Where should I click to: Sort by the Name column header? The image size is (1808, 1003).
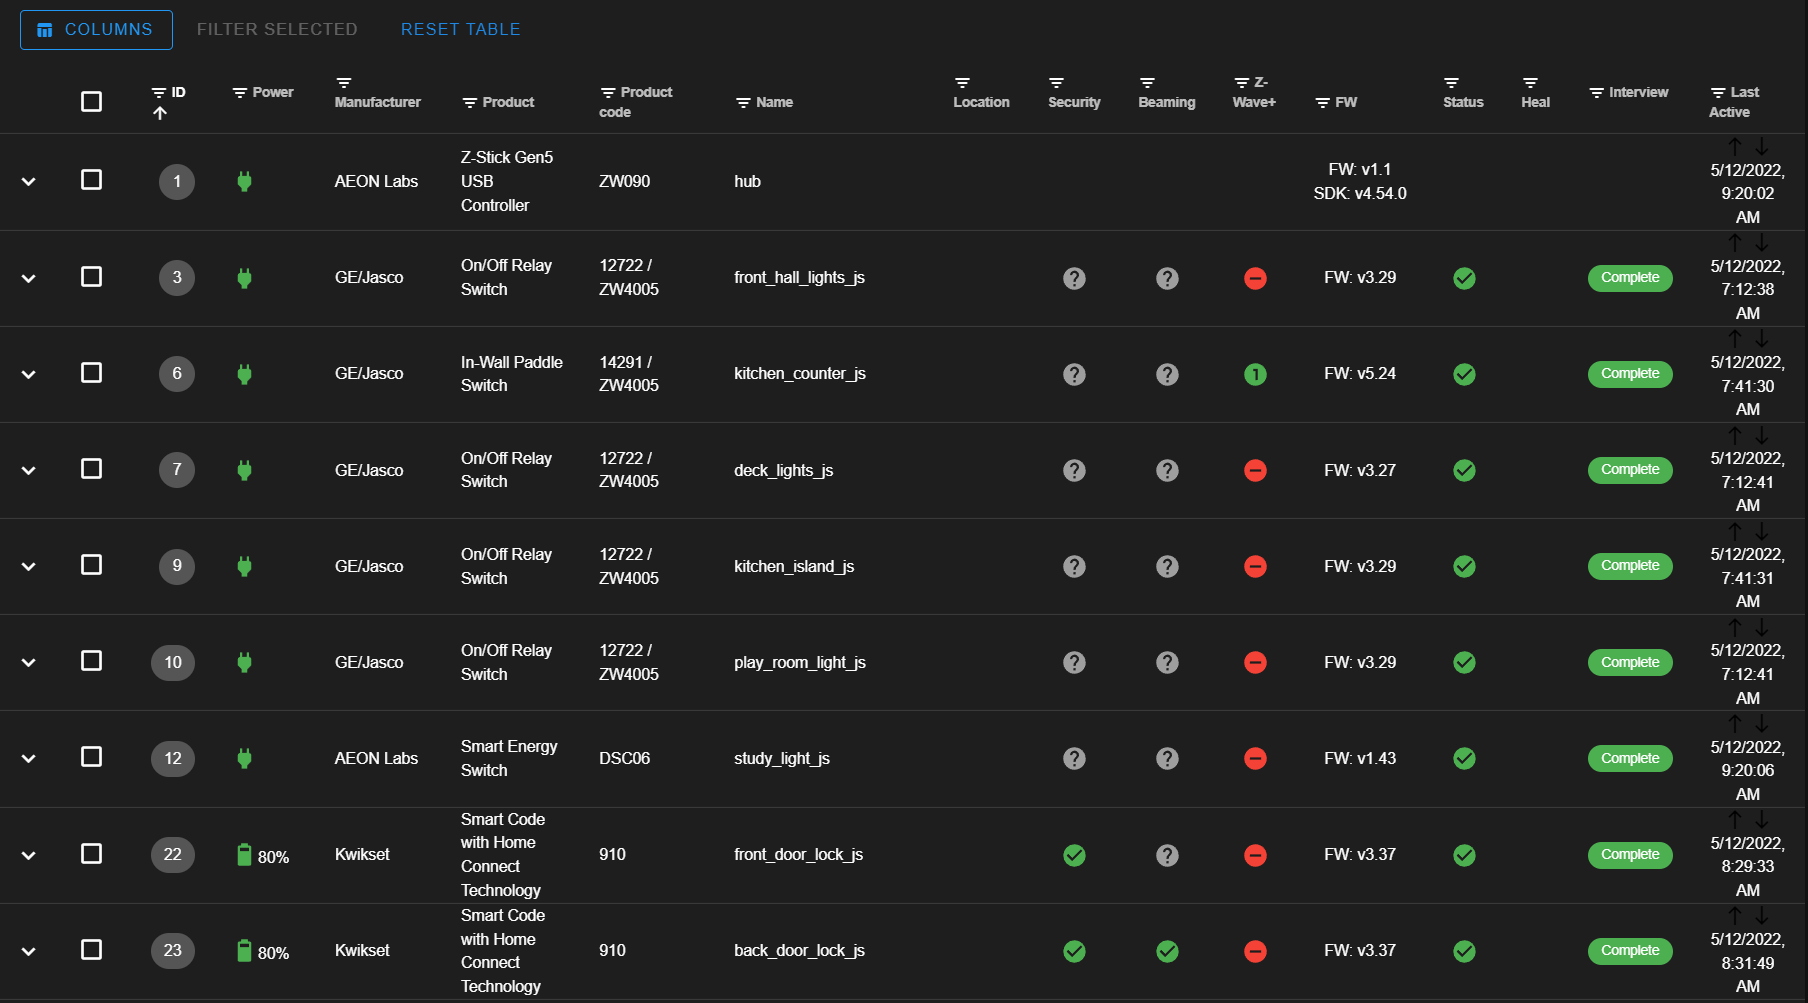[x=774, y=102]
